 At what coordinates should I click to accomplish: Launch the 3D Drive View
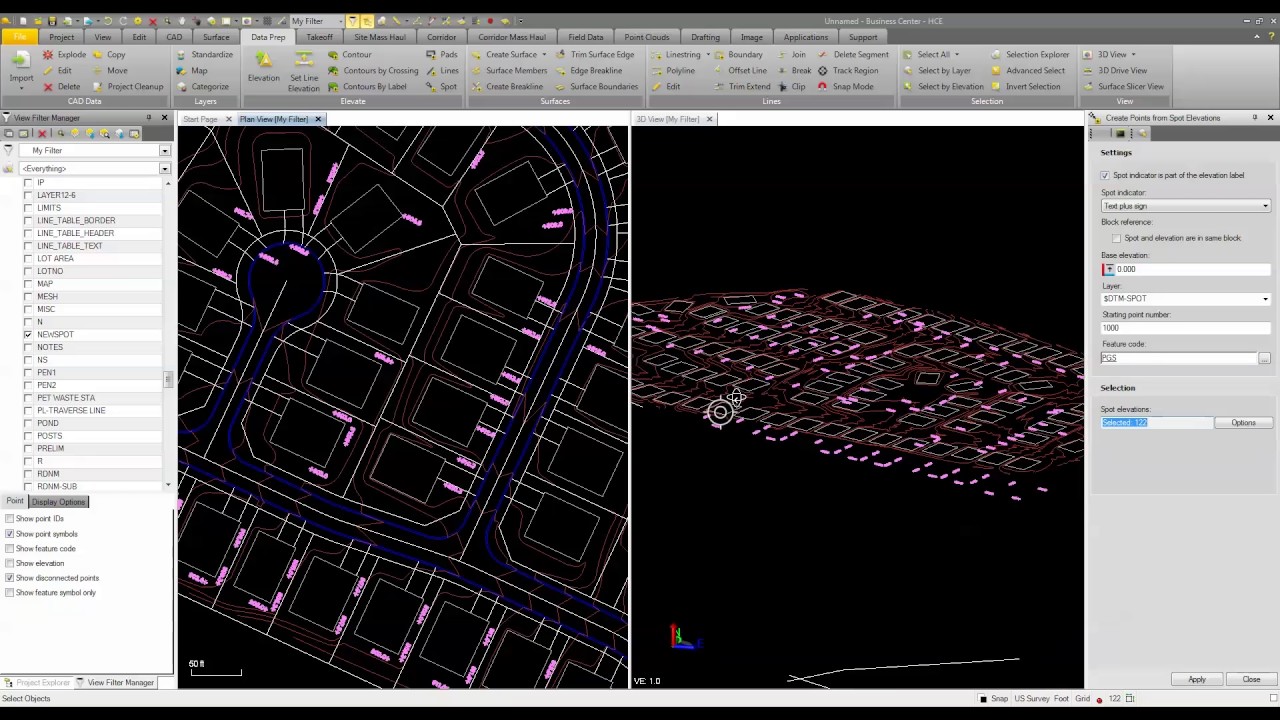(x=1115, y=71)
